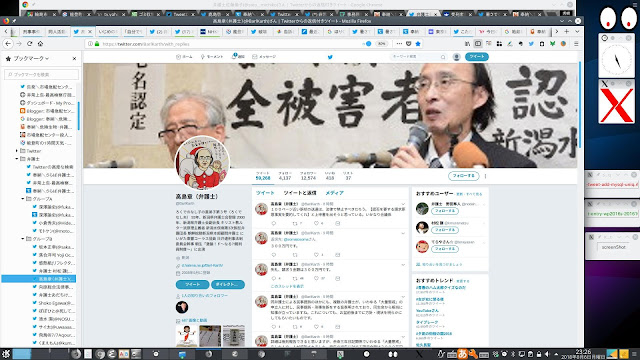
Task: Open Twitter notifications bell
Action: 238,57
